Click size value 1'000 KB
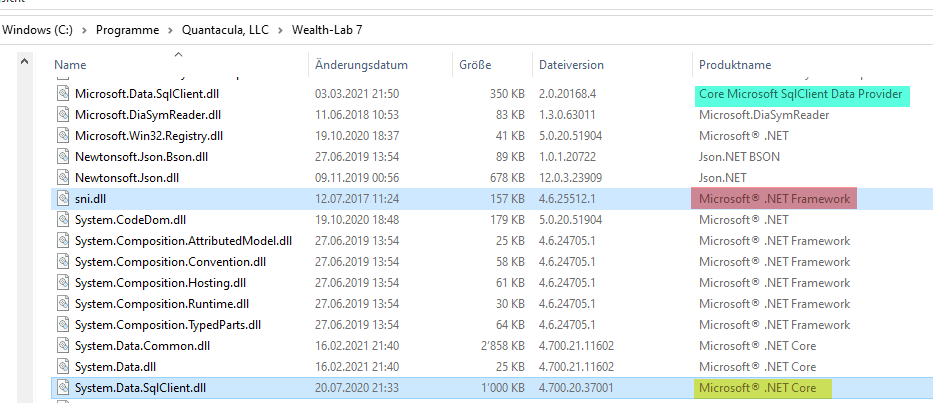This screenshot has height=403, width=933. (x=501, y=388)
